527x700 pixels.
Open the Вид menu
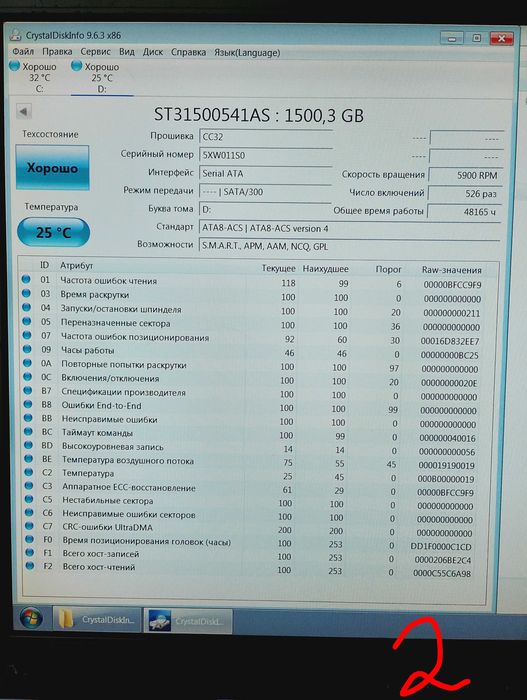(127, 52)
